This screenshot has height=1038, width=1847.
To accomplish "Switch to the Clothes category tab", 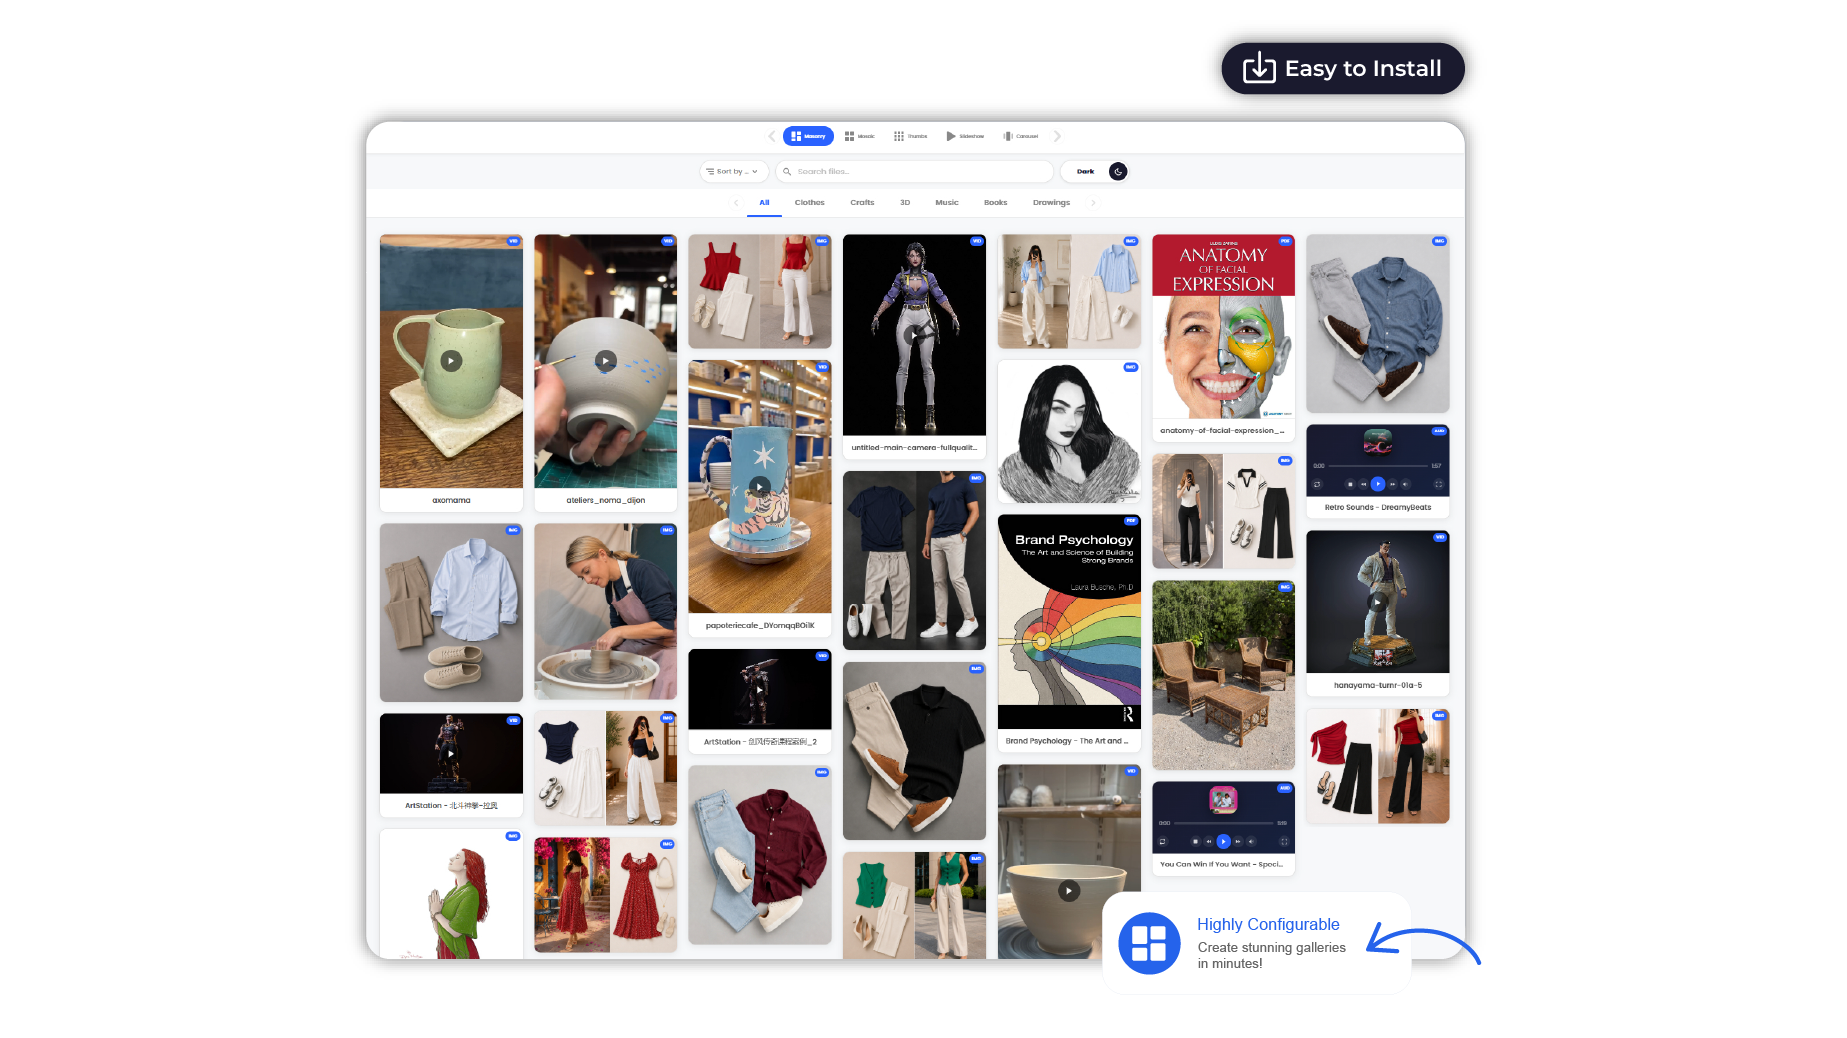I will [x=810, y=203].
